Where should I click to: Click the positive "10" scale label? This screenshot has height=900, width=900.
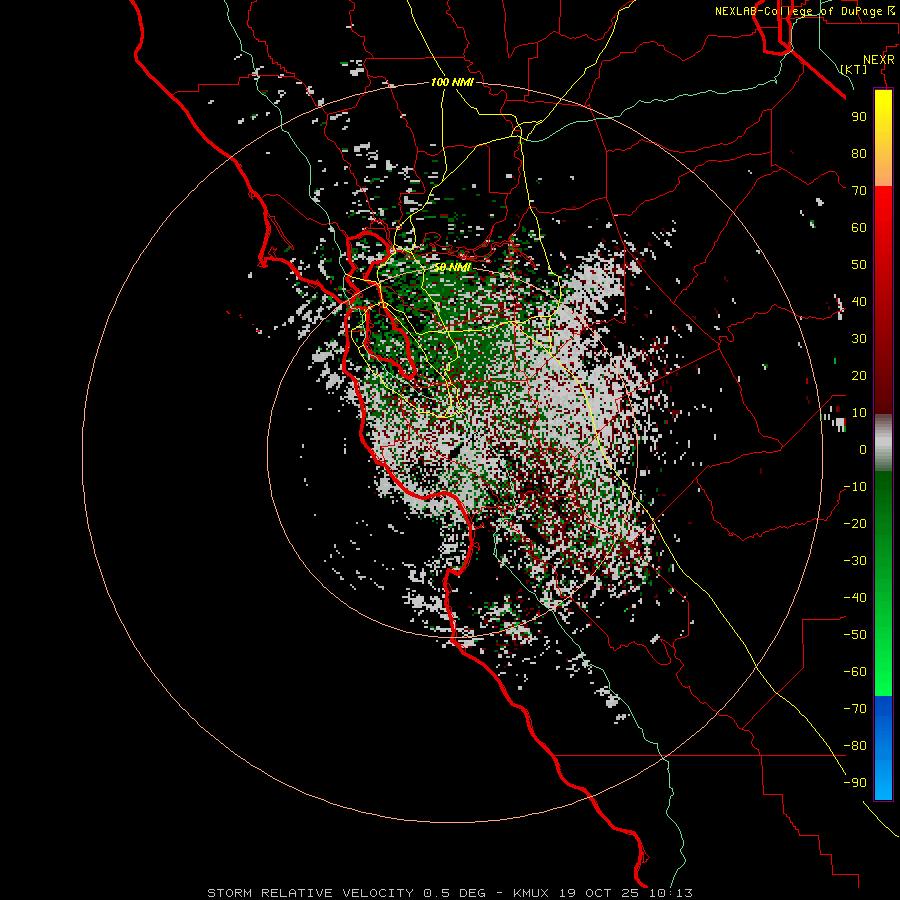click(859, 413)
